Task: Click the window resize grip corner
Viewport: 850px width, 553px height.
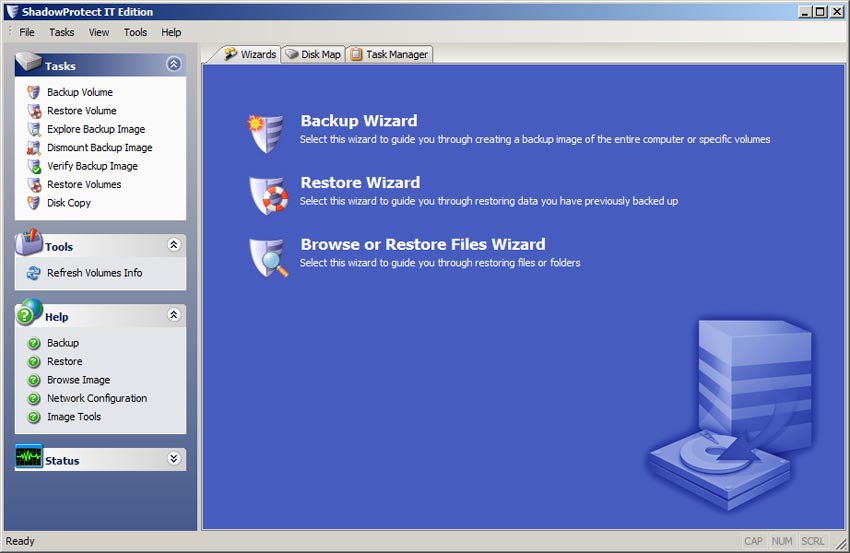Action: pos(841,544)
